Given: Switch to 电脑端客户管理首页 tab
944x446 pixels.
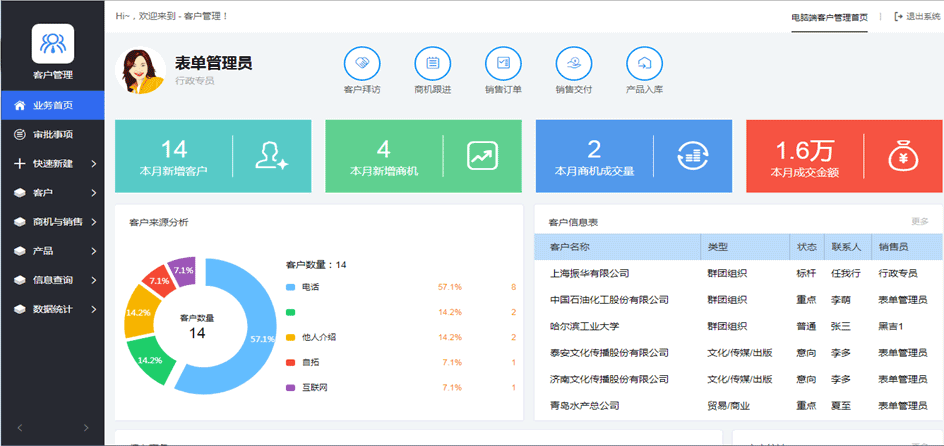Looking at the screenshot, I should click(x=829, y=17).
